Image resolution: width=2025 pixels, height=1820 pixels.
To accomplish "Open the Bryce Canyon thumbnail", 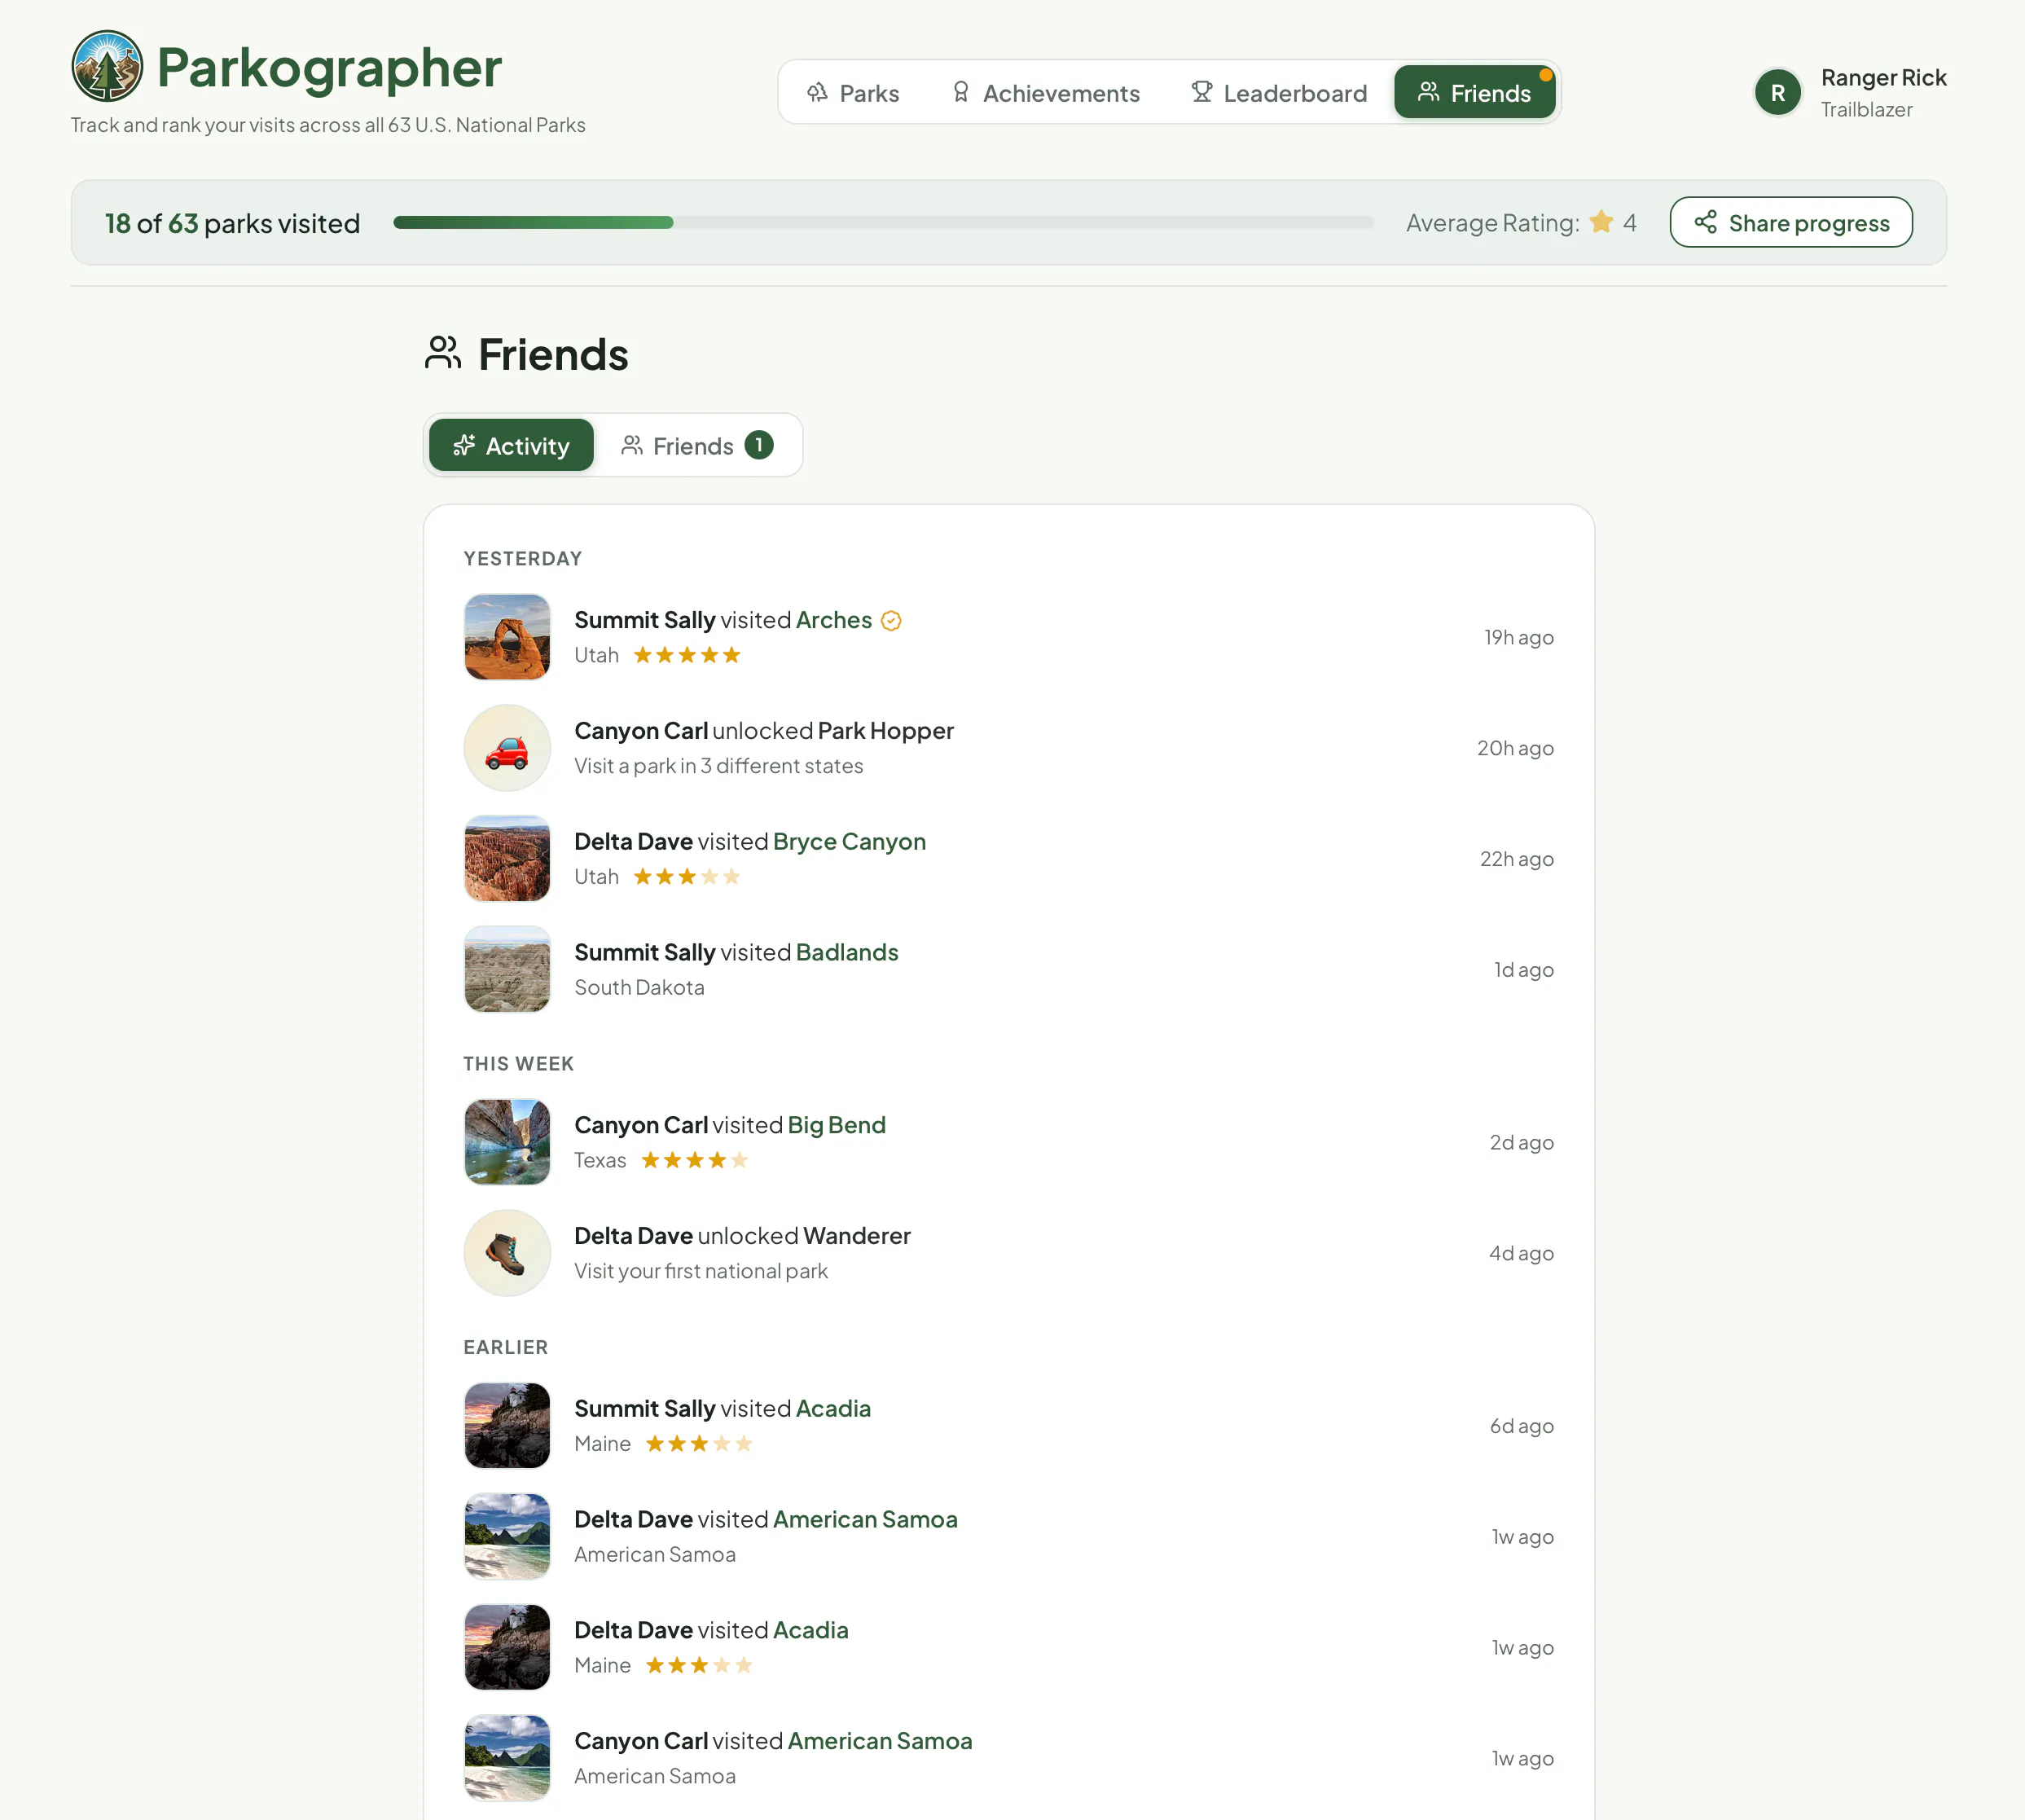I will pyautogui.click(x=507, y=859).
